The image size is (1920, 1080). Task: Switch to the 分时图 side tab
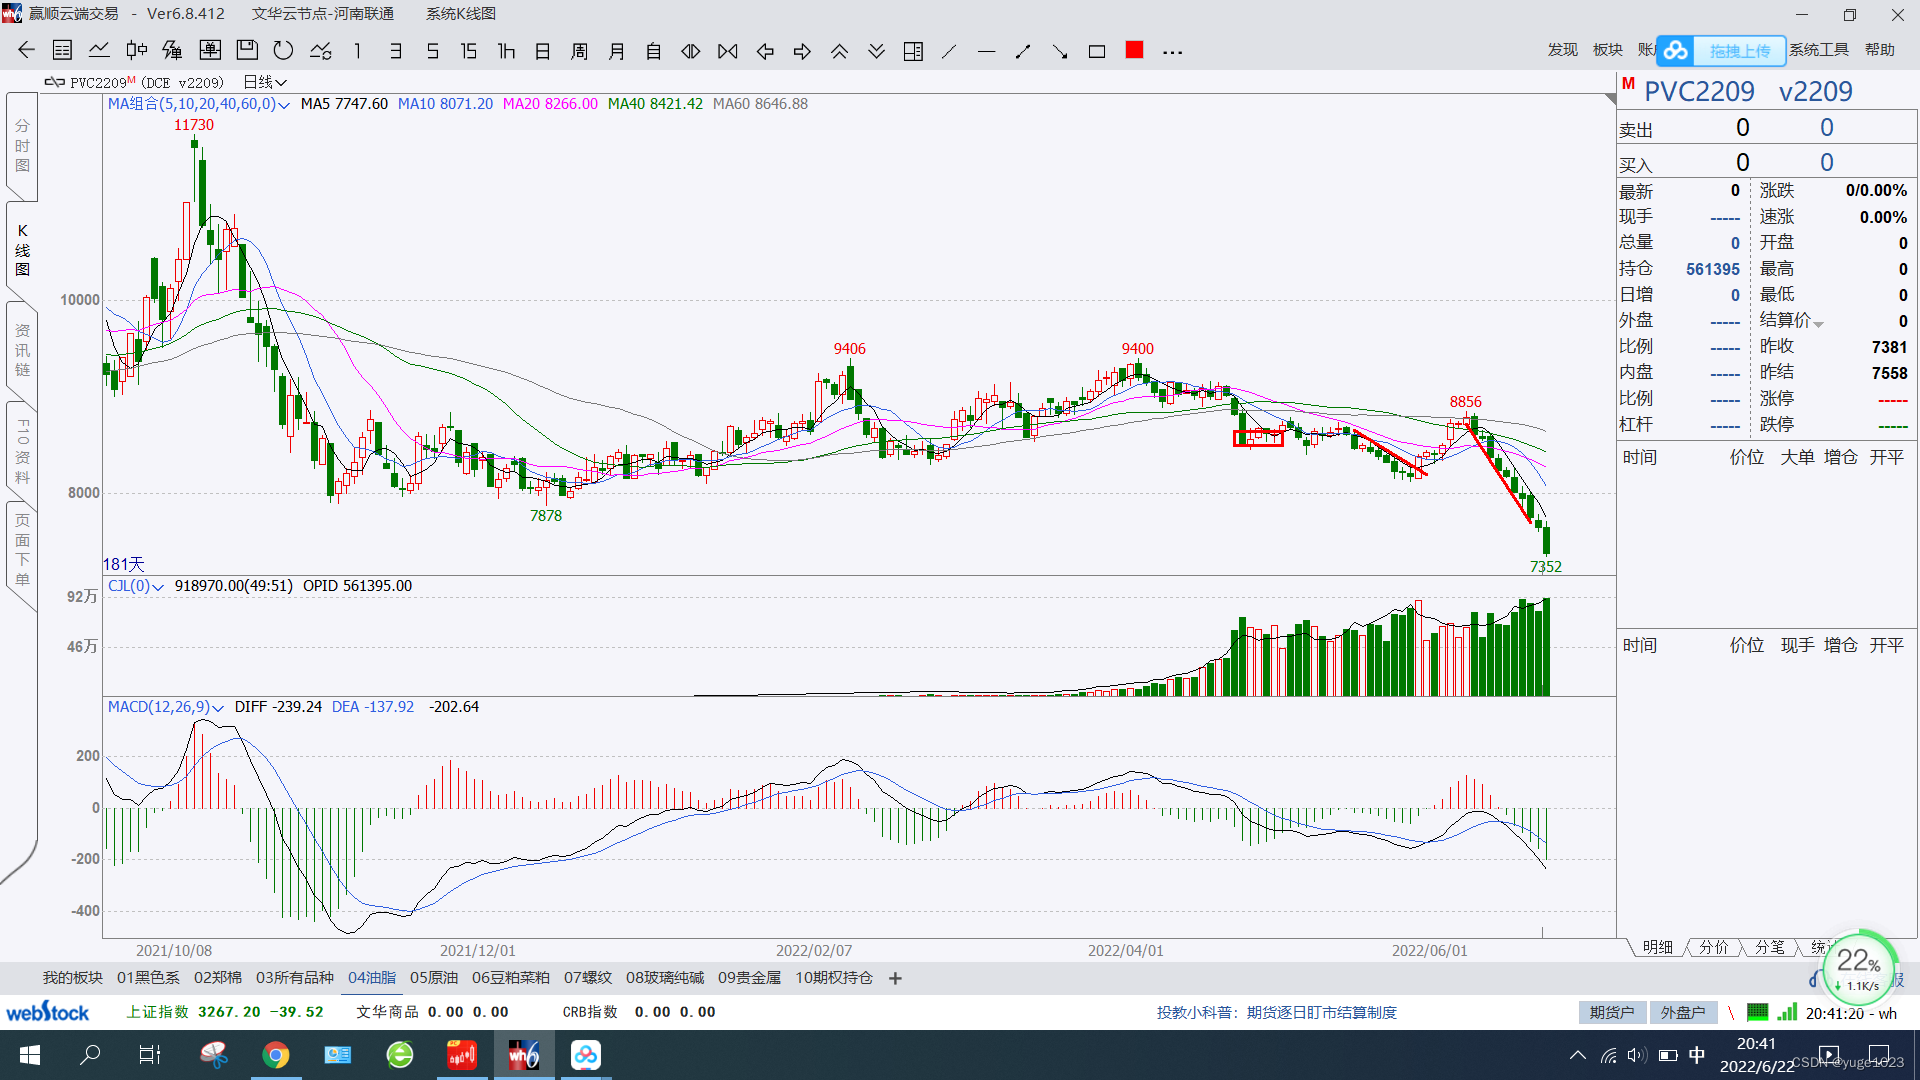point(22,146)
